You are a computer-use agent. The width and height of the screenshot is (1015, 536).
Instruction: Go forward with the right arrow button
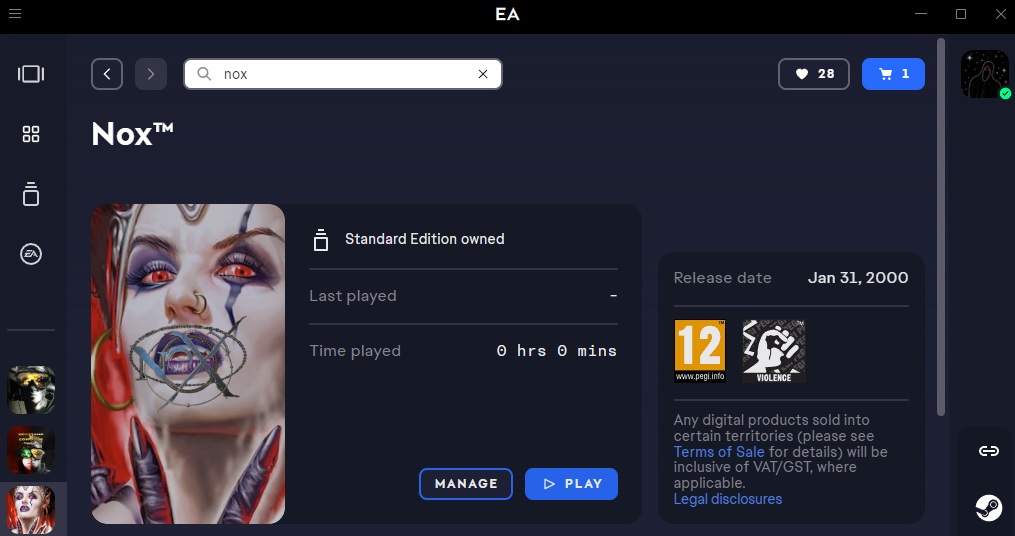pos(151,74)
